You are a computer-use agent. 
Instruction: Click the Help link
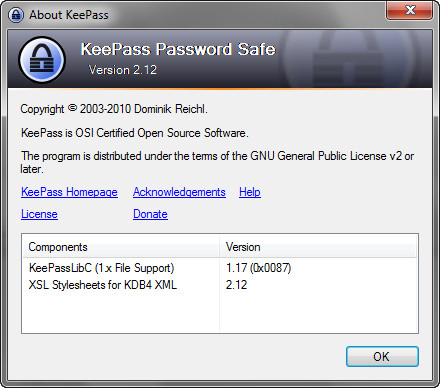[x=250, y=192]
